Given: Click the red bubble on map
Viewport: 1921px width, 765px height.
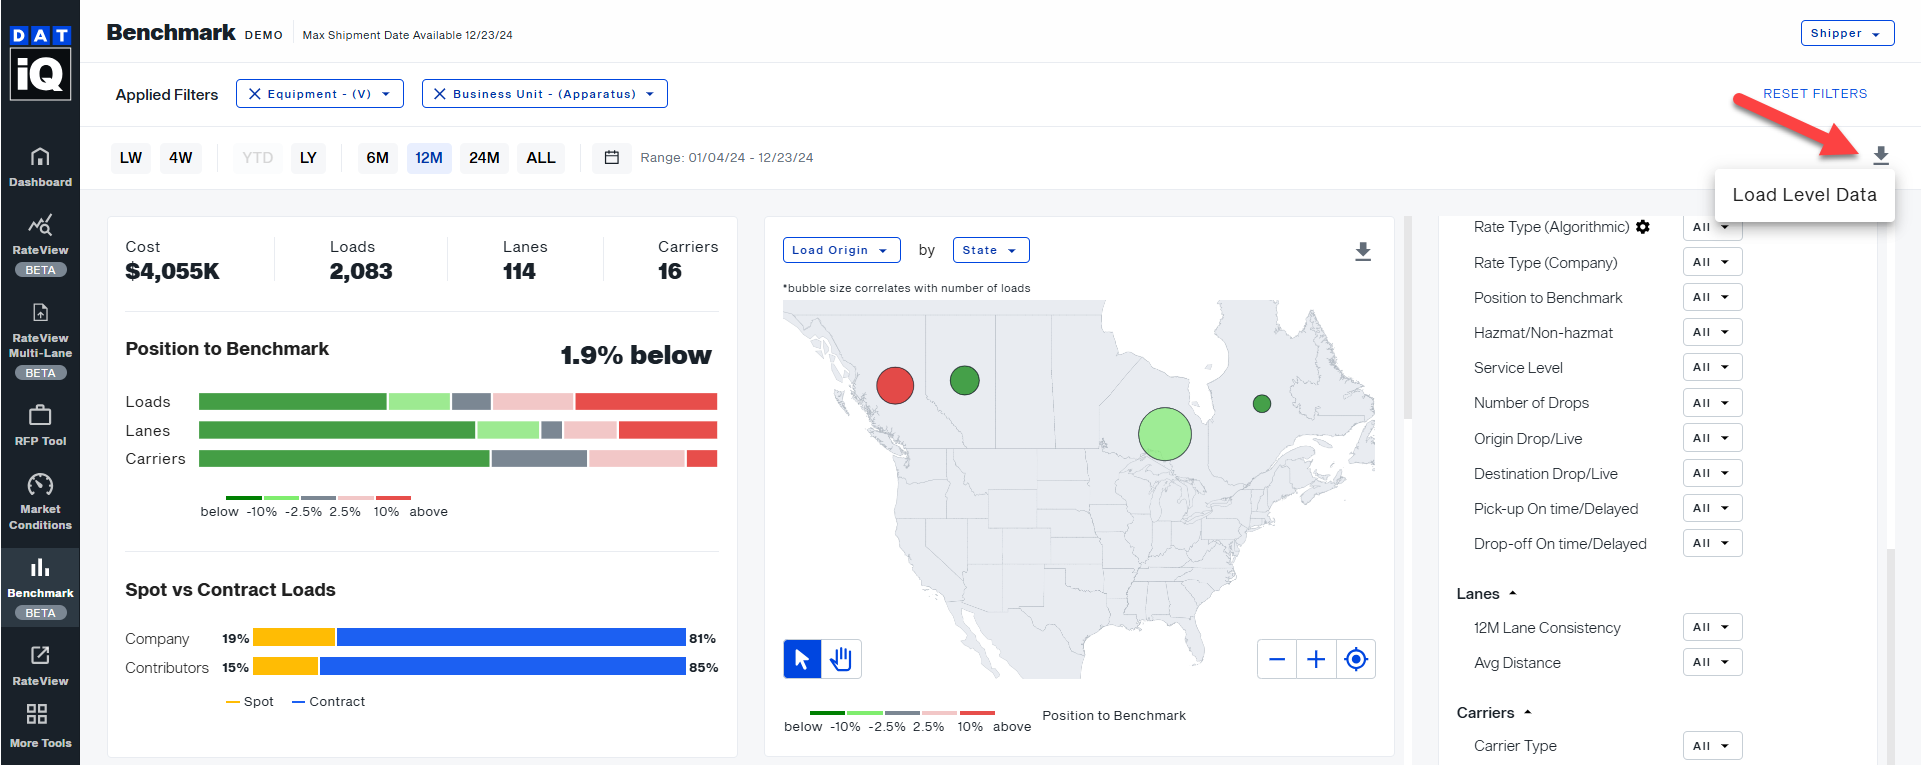Looking at the screenshot, I should coord(895,385).
